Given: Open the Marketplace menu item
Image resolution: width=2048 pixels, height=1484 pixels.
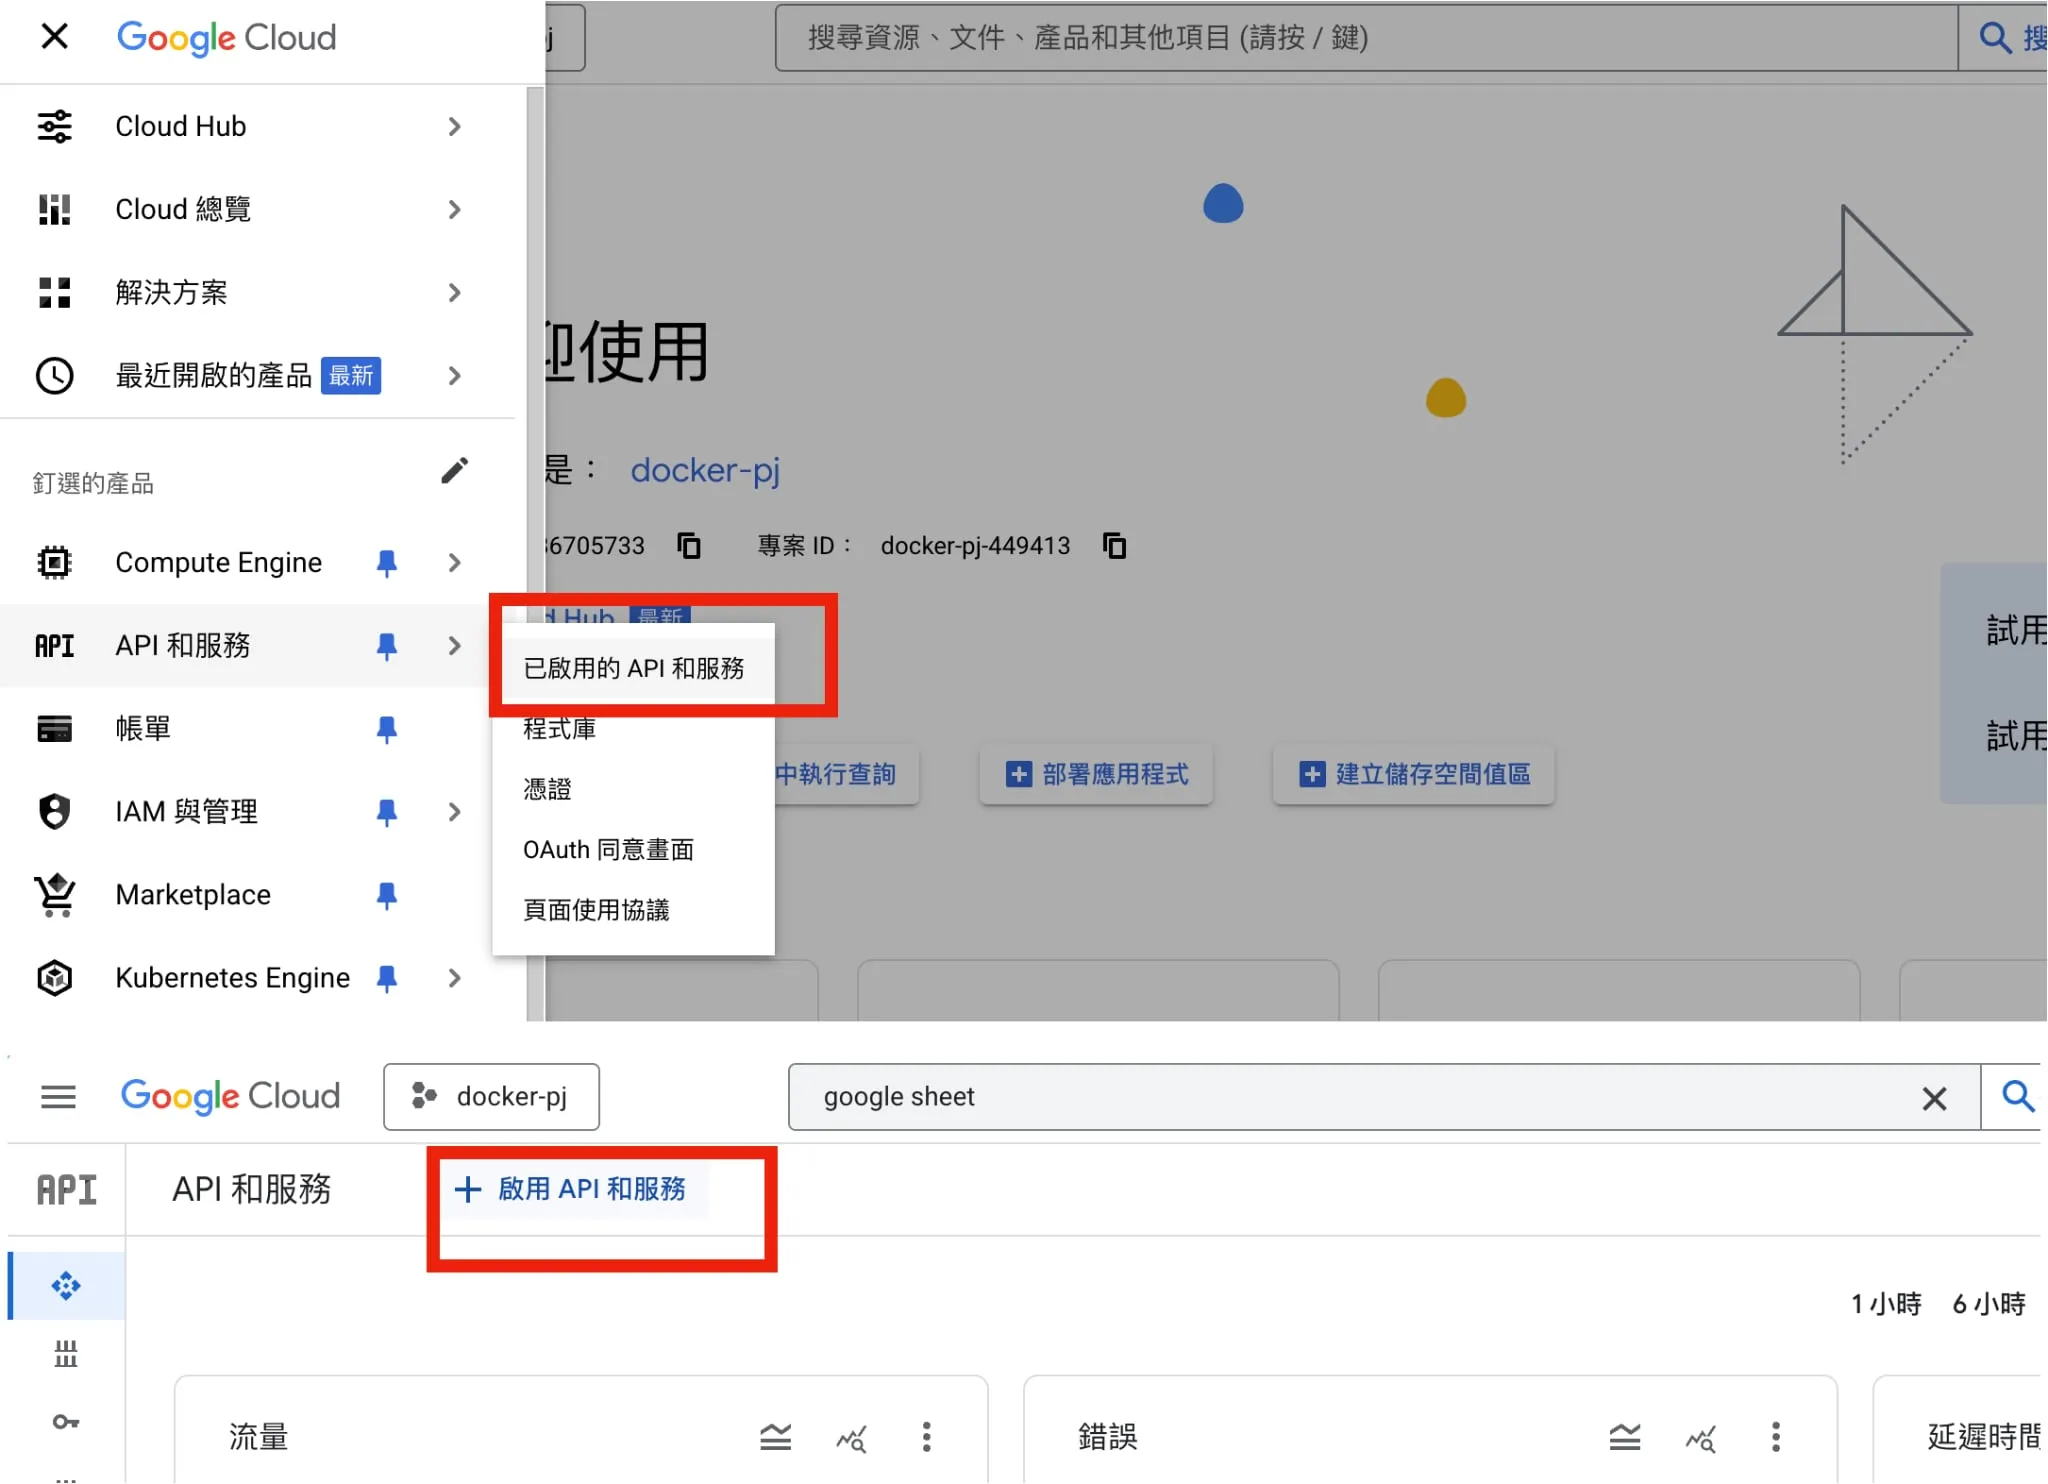Looking at the screenshot, I should [192, 895].
